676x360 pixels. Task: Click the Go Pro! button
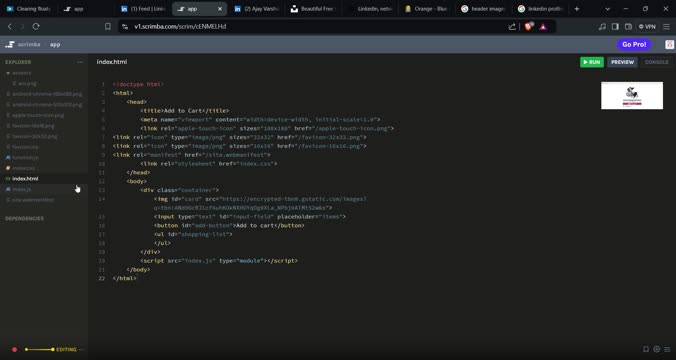[x=634, y=44]
